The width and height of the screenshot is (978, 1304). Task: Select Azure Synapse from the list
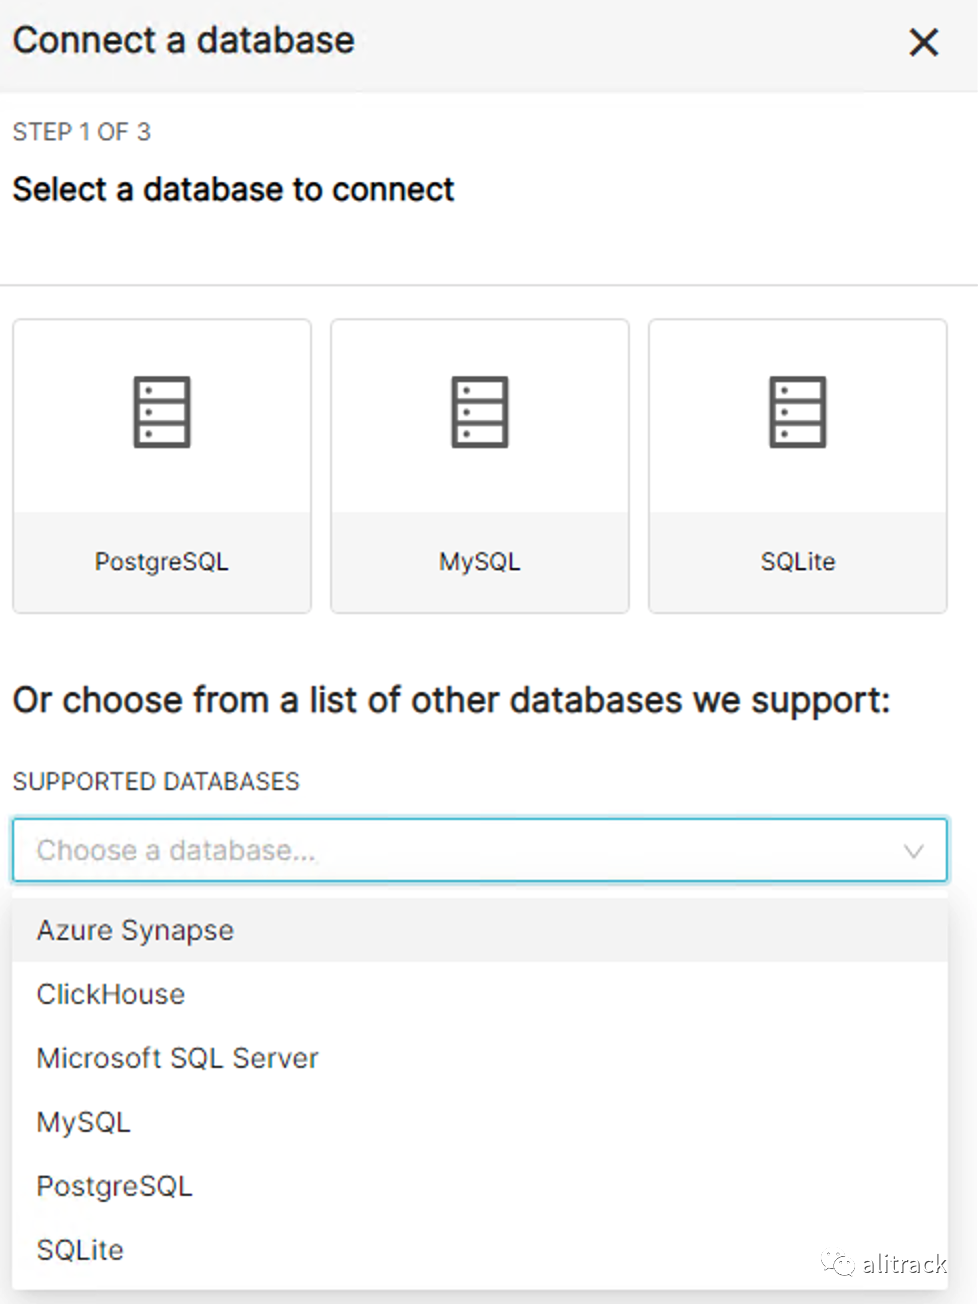tap(135, 931)
